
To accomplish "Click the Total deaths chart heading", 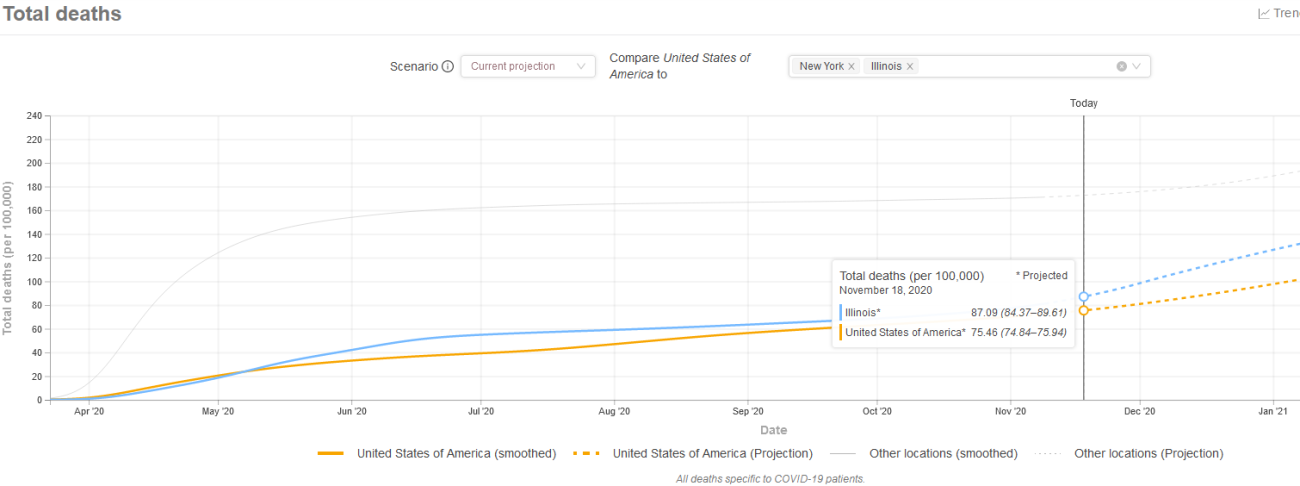I will 62,14.
